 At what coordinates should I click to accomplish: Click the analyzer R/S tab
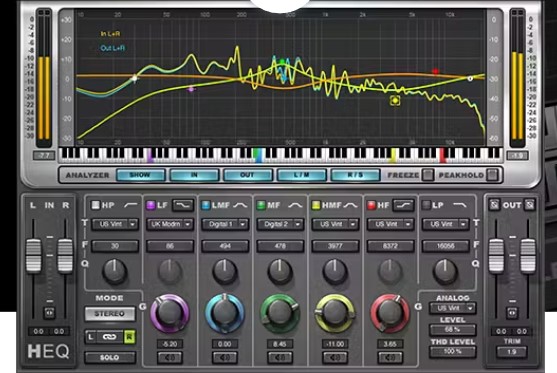pyautogui.click(x=355, y=175)
